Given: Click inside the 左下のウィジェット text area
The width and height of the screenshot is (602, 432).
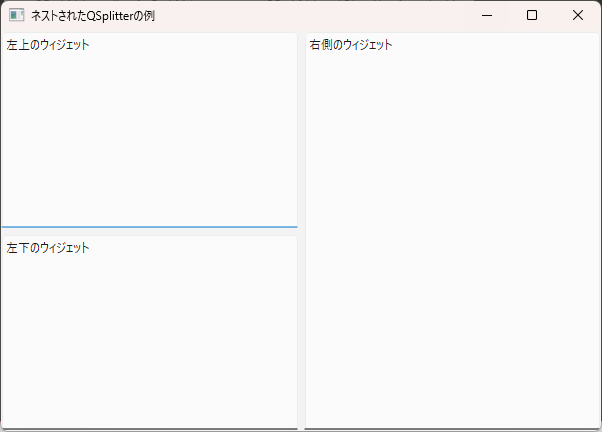Looking at the screenshot, I should pos(149,332).
